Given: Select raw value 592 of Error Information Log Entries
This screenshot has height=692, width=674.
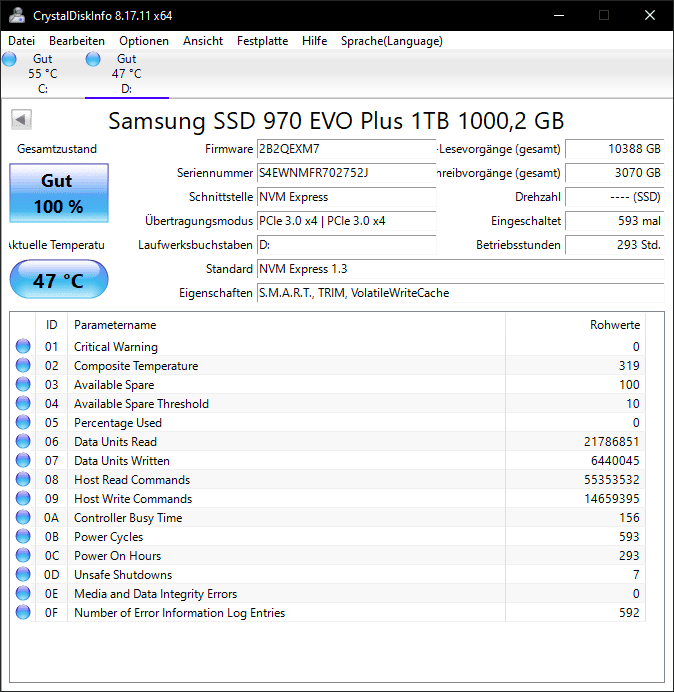Looking at the screenshot, I should click(629, 613).
